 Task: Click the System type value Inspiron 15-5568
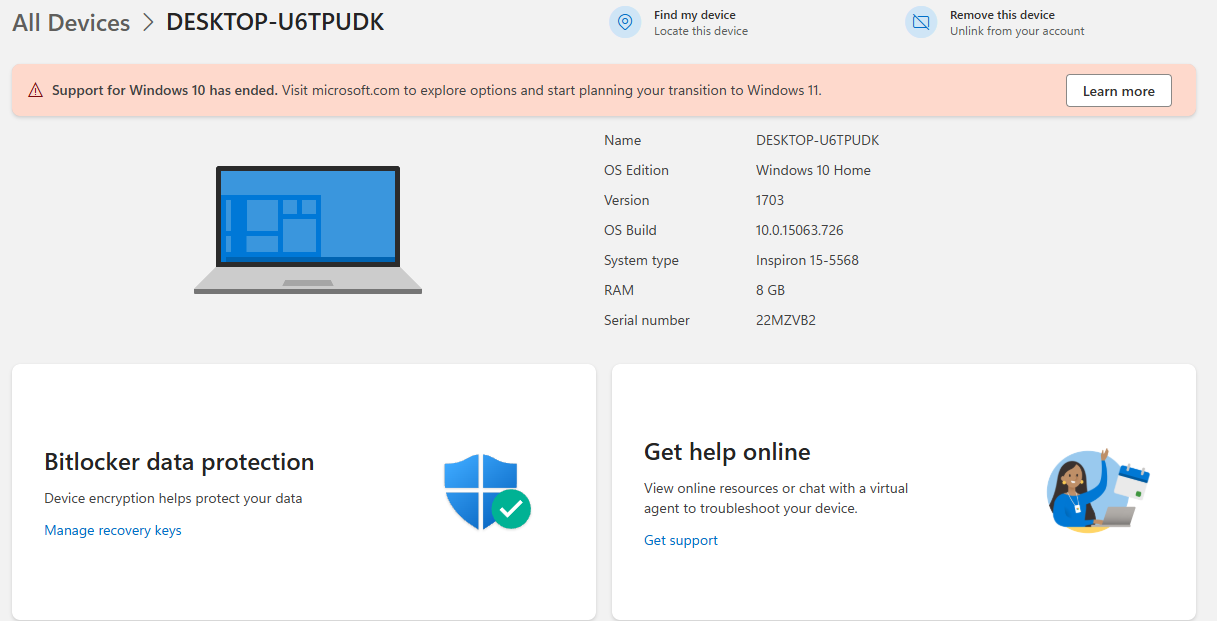pos(807,260)
